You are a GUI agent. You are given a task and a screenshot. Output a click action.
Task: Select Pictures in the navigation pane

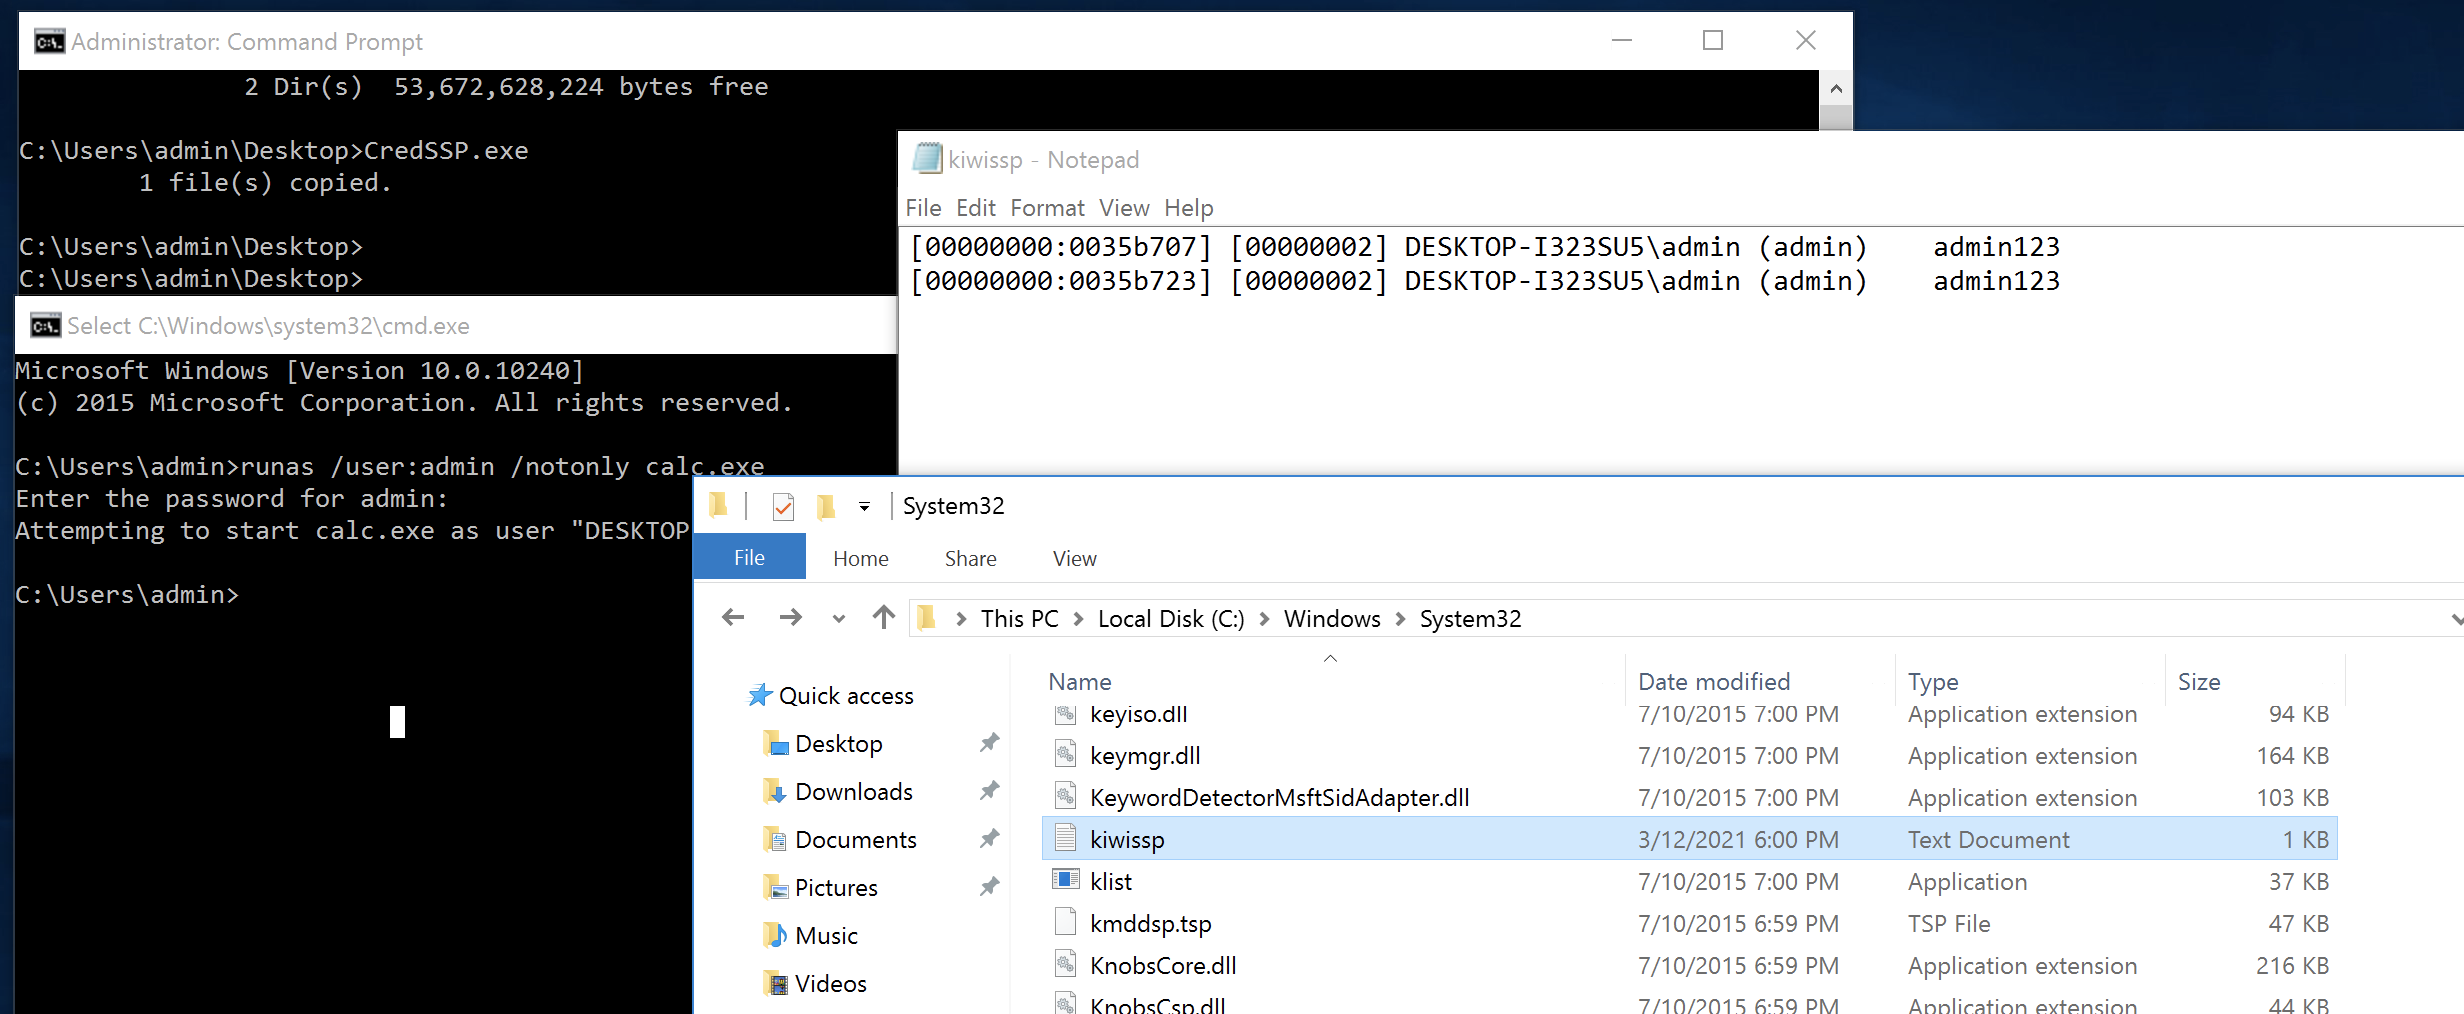coord(836,887)
